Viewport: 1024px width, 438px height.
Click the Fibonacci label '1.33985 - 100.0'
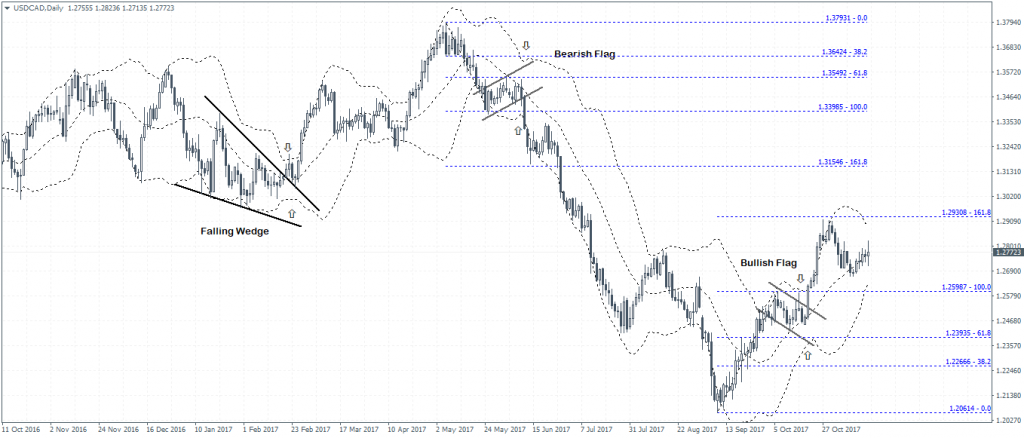(841, 106)
